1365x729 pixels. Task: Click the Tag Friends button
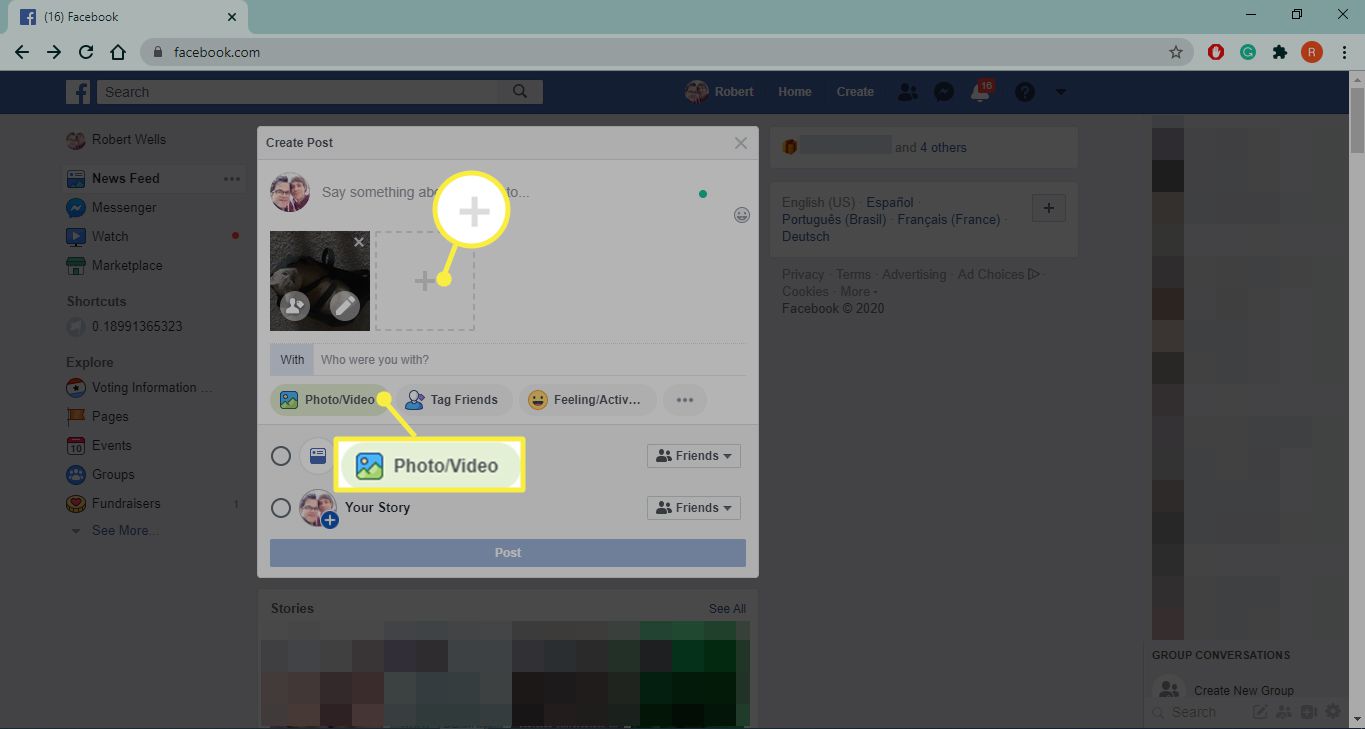454,400
